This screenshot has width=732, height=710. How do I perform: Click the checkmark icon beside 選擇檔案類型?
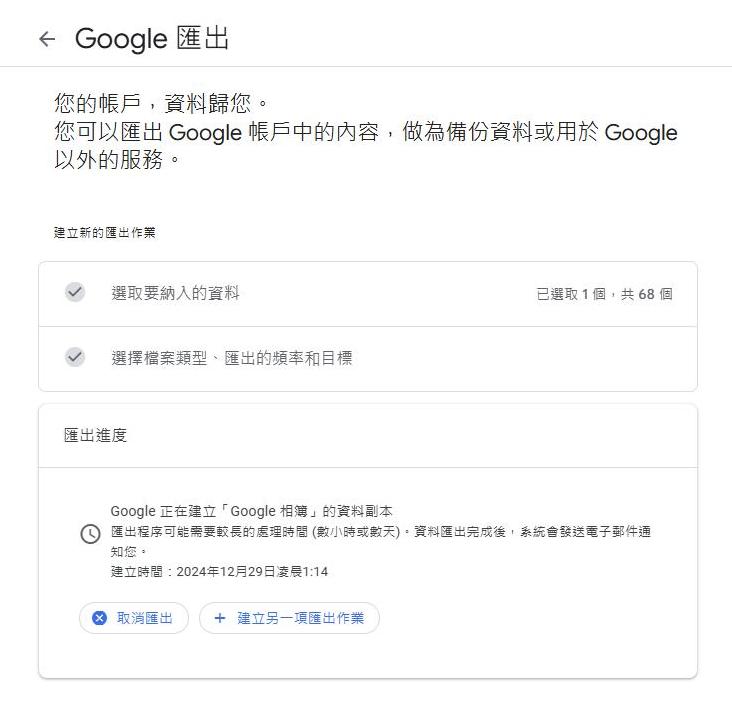tap(75, 358)
